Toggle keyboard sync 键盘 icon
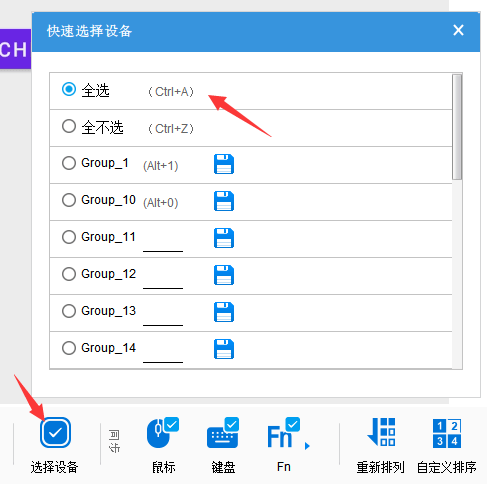Screen dimensions: 487x484 (x=223, y=432)
